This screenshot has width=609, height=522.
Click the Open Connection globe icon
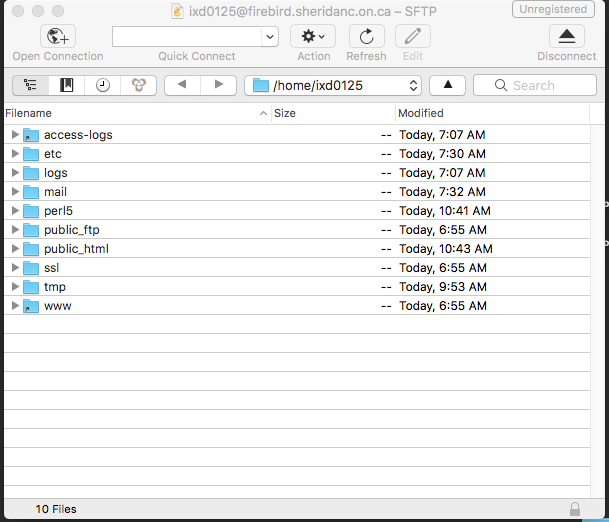[58, 37]
